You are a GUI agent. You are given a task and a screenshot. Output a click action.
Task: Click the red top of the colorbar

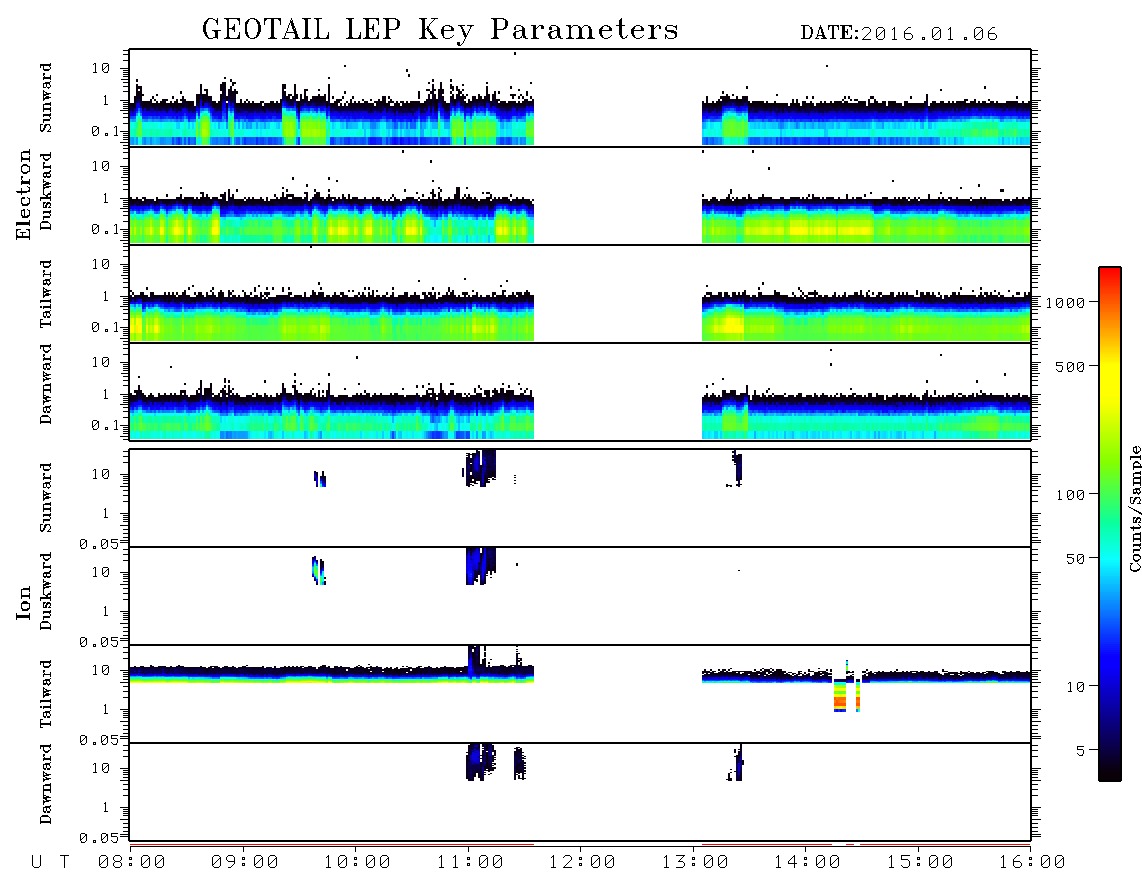pos(1110,275)
